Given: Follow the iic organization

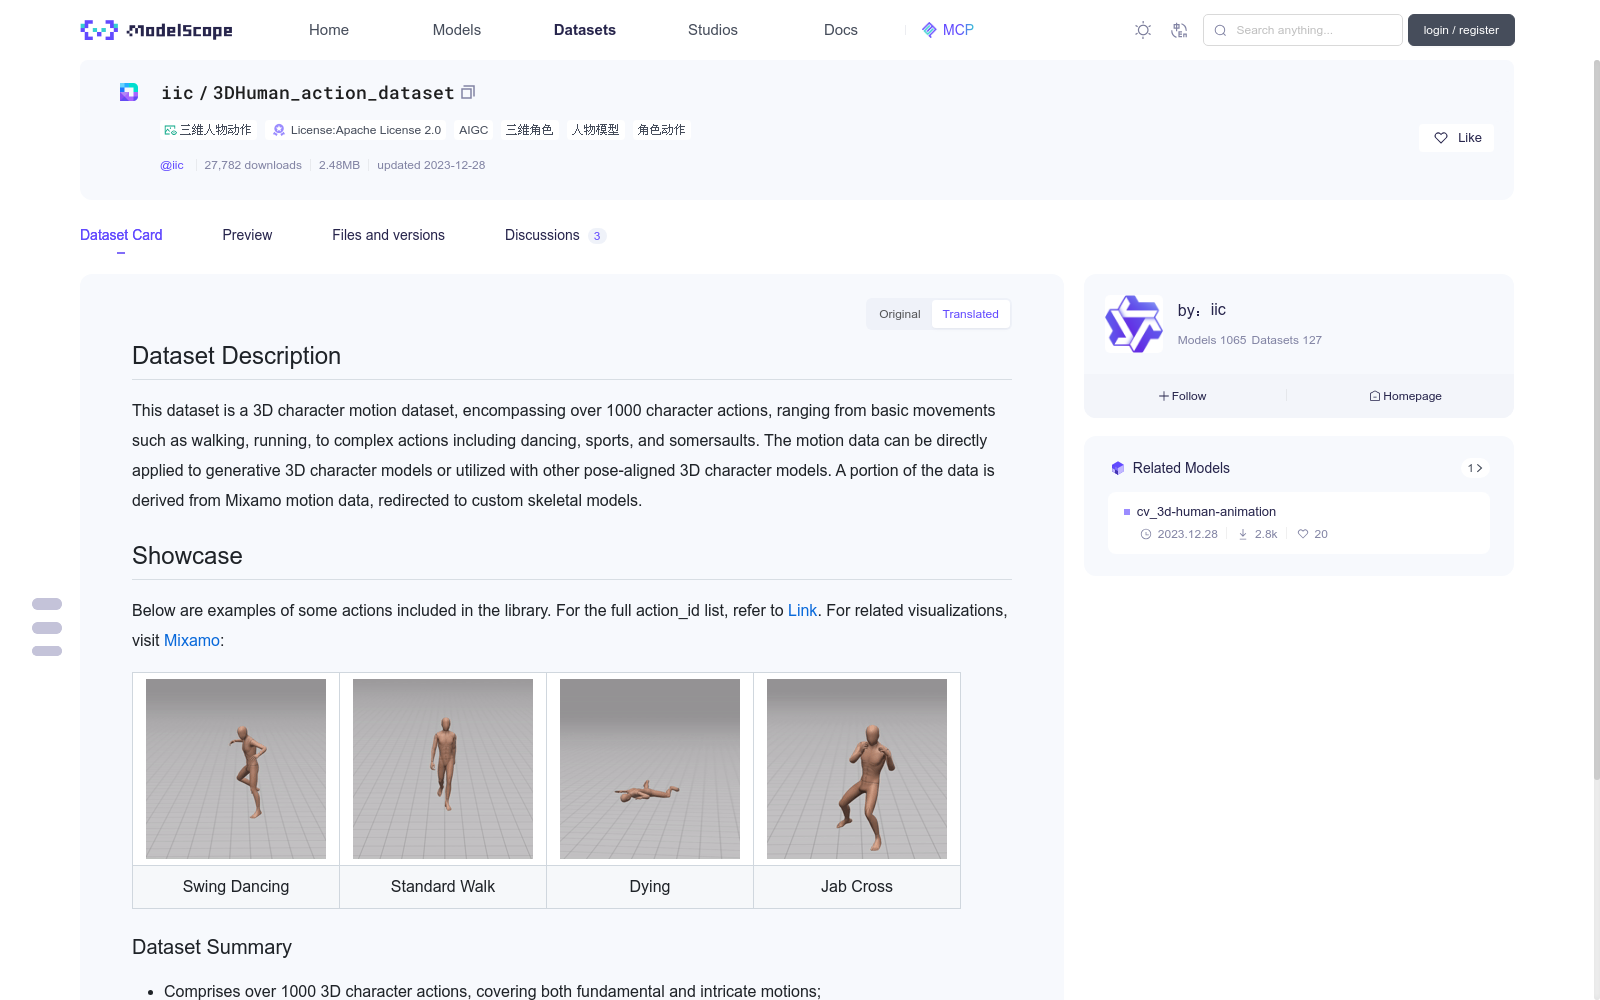Looking at the screenshot, I should click(1183, 396).
